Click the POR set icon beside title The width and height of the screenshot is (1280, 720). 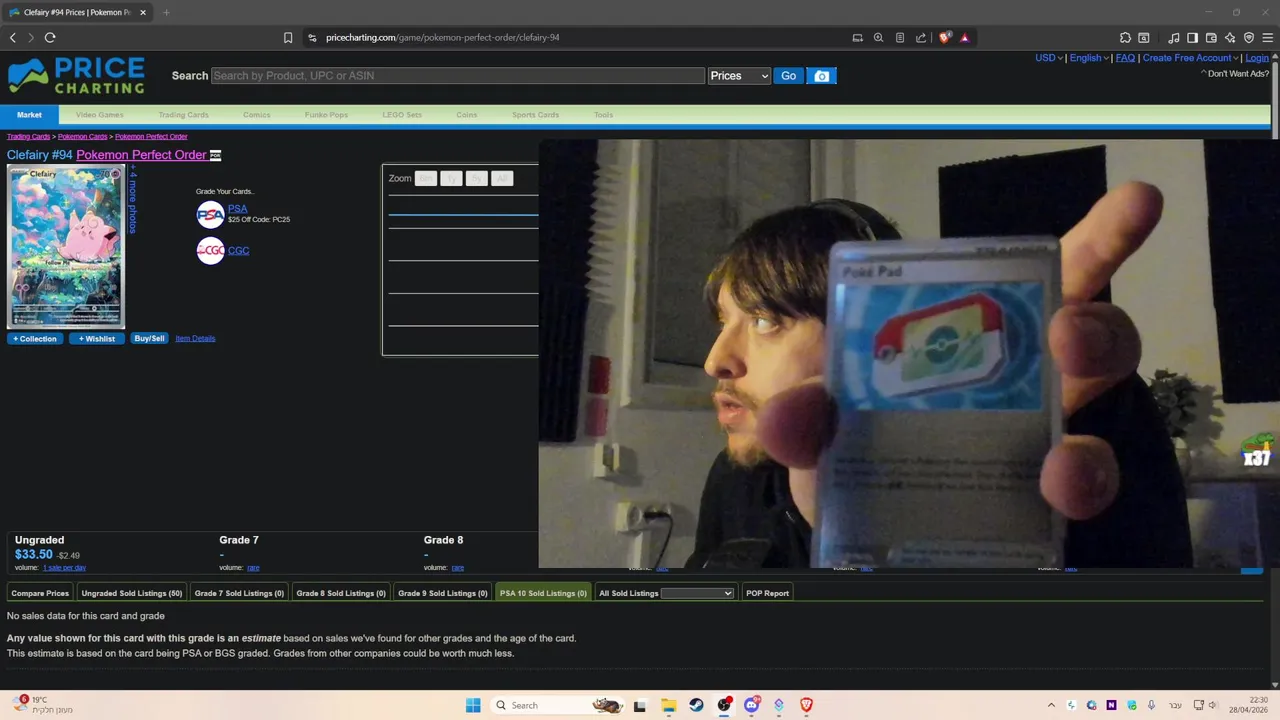pos(215,155)
